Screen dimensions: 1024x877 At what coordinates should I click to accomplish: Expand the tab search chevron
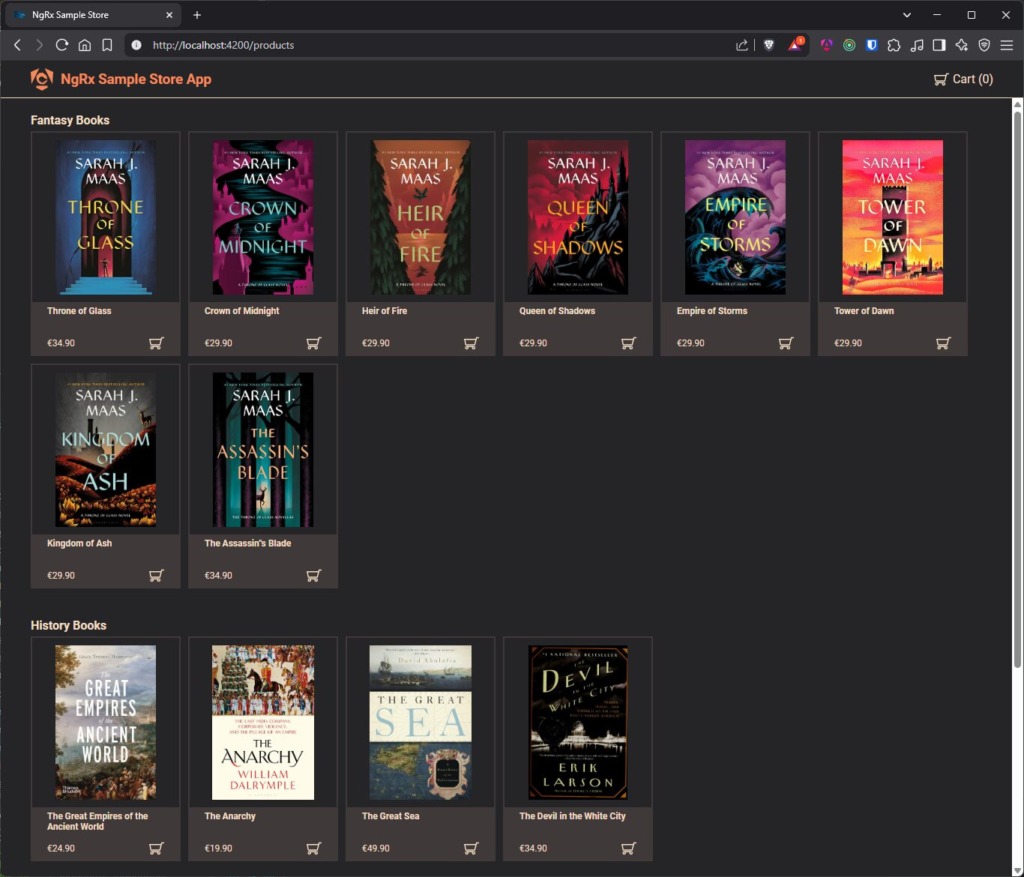tap(906, 14)
